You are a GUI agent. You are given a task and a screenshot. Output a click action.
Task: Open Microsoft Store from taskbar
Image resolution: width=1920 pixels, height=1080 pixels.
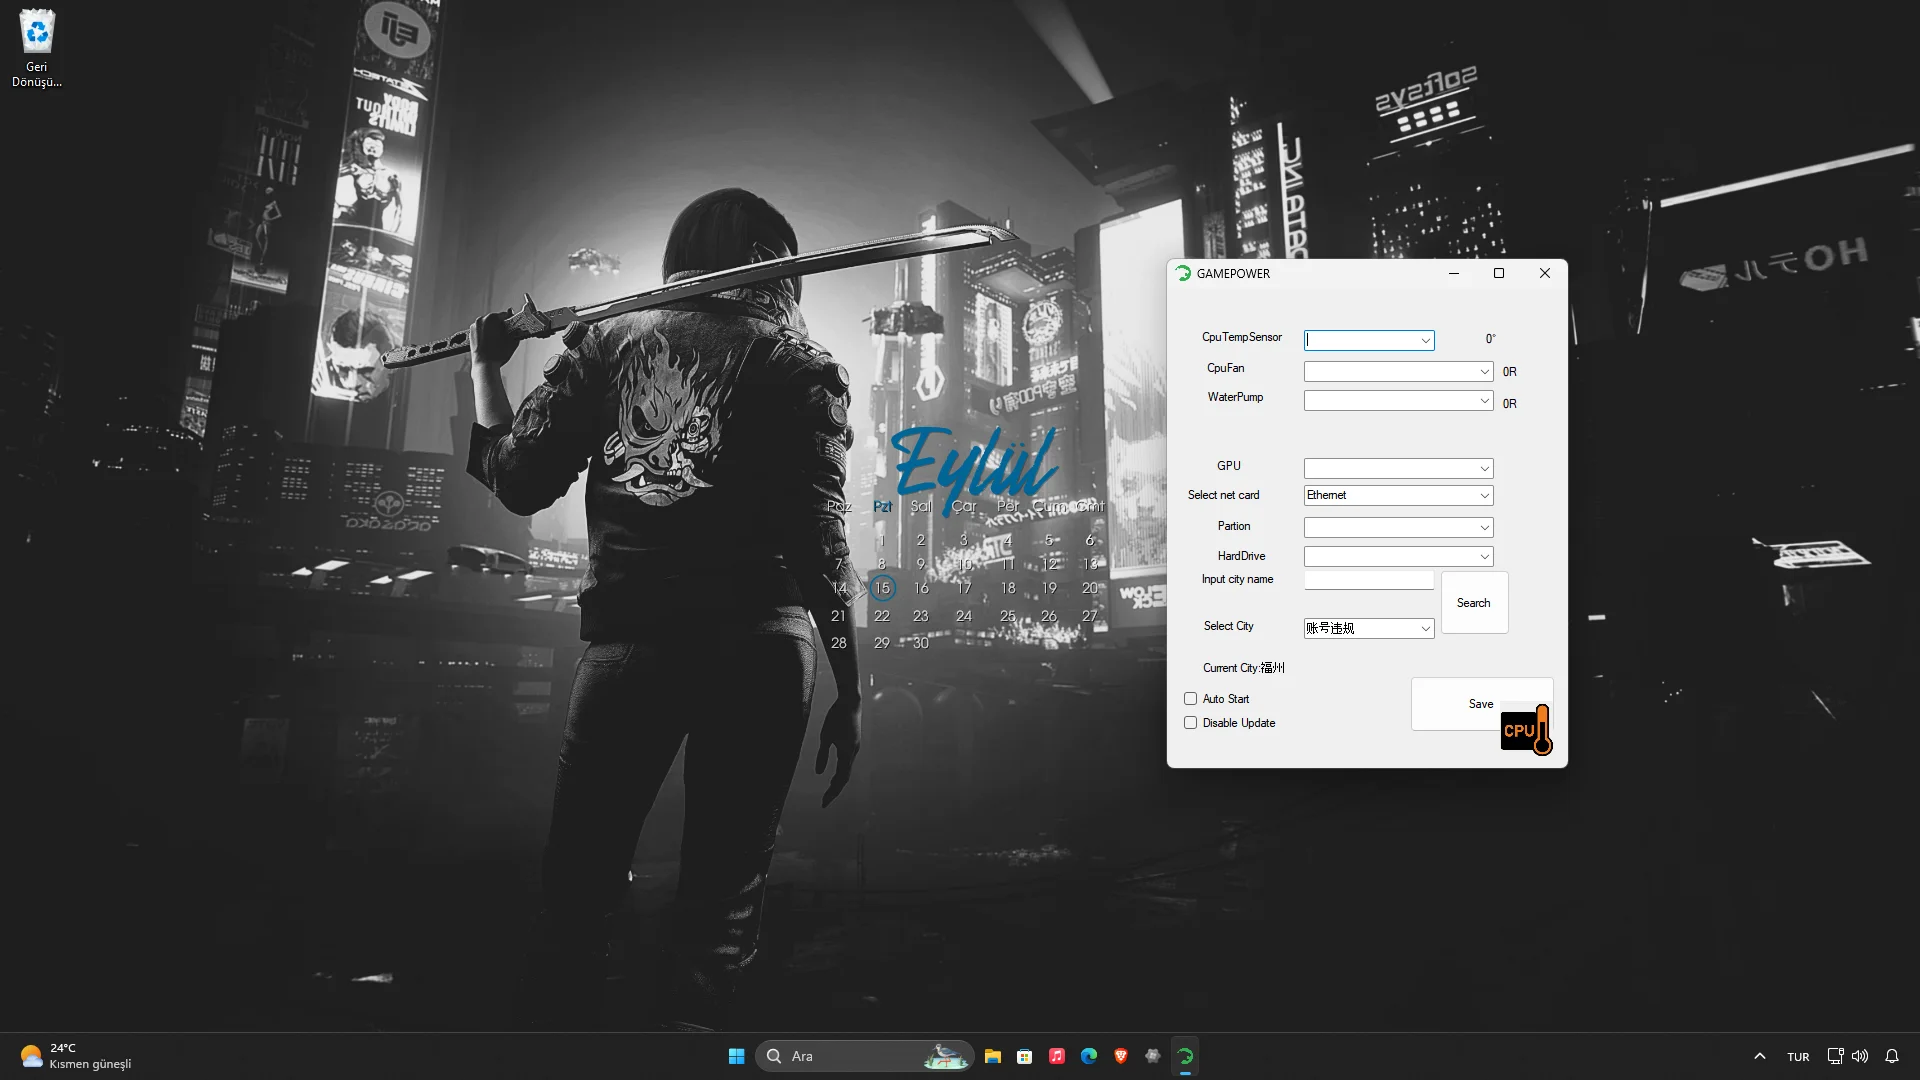pos(1025,1056)
